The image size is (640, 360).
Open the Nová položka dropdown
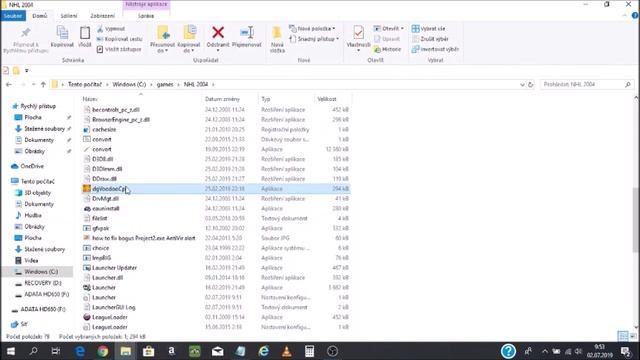pyautogui.click(x=312, y=29)
